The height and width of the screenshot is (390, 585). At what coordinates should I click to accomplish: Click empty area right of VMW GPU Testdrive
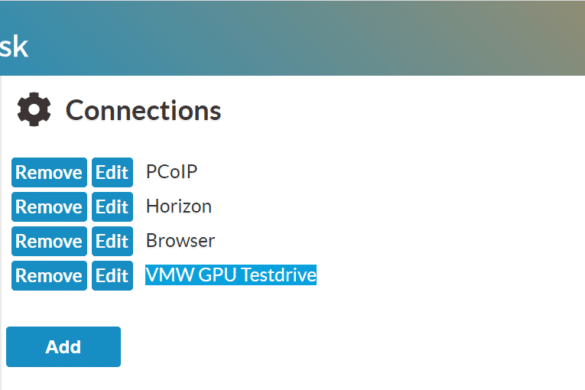point(448,275)
